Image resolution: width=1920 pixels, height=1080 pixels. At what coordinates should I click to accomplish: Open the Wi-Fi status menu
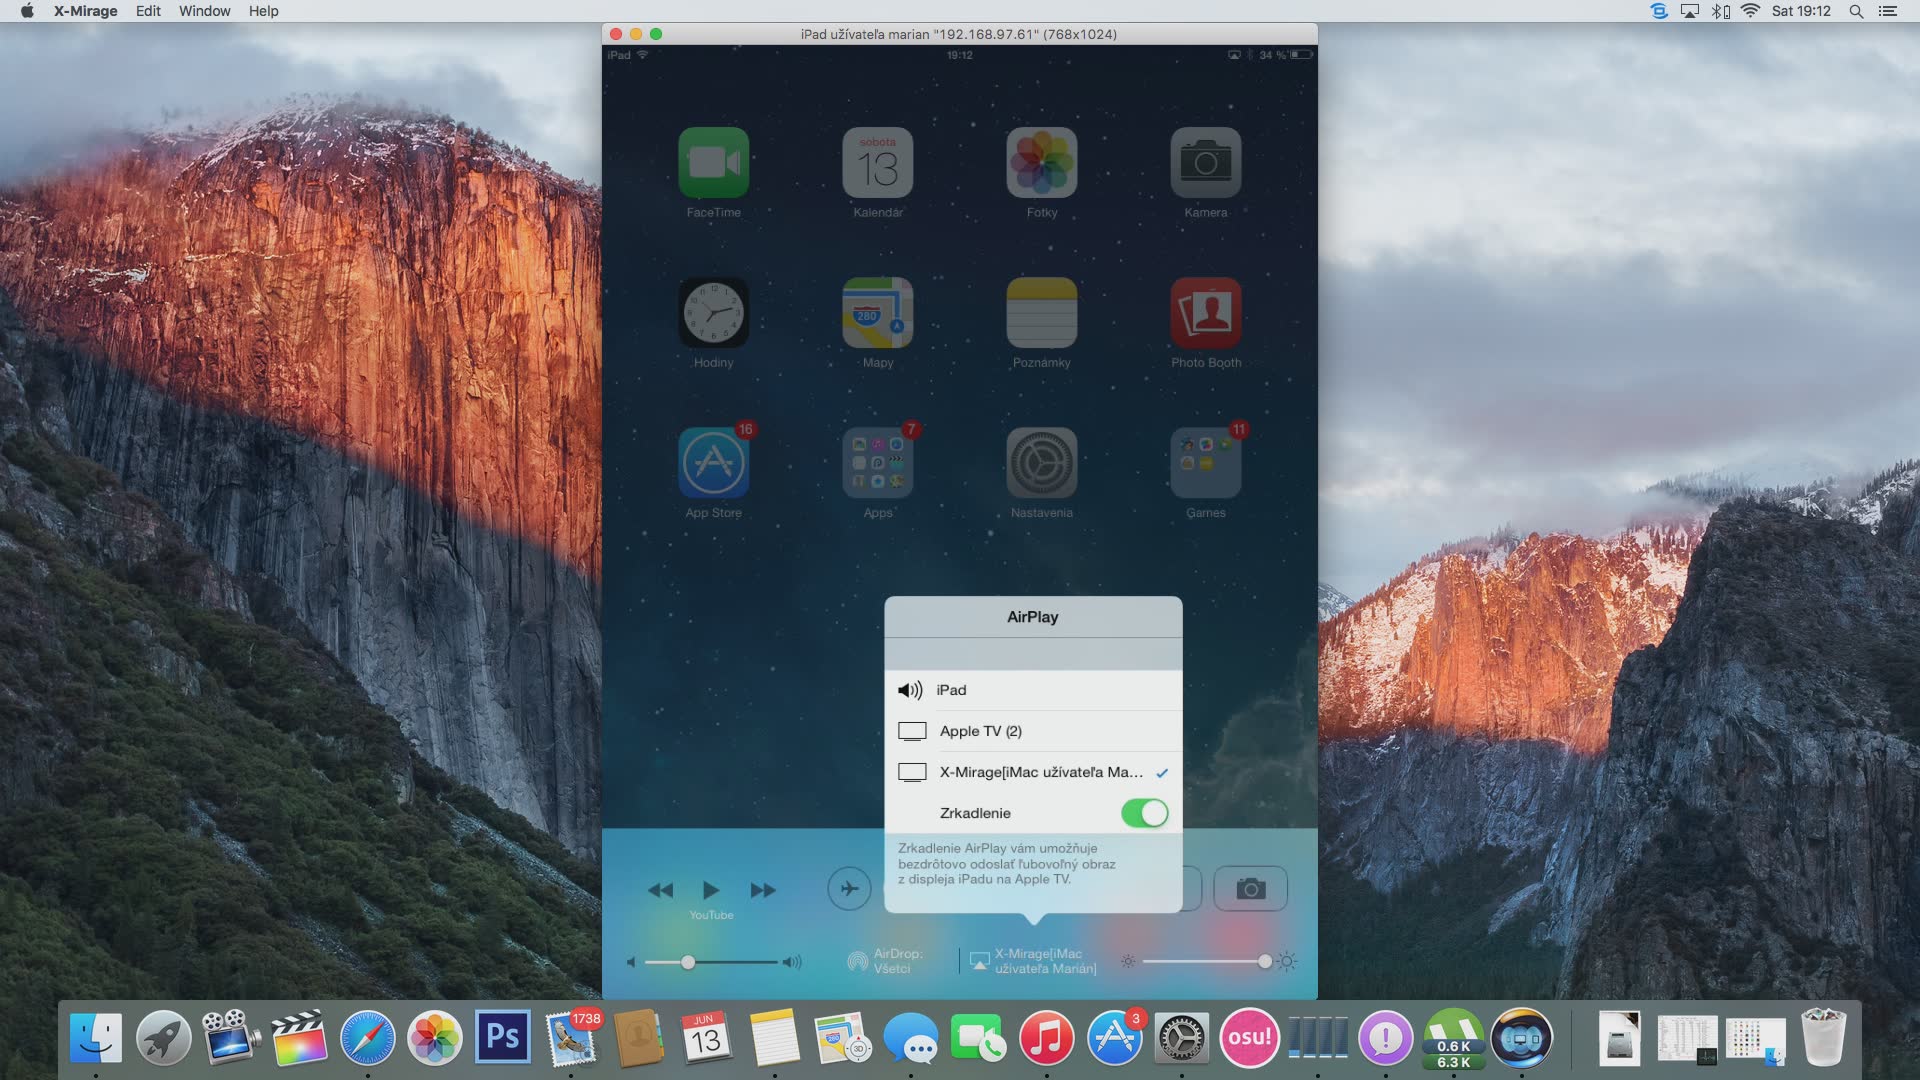[1750, 11]
